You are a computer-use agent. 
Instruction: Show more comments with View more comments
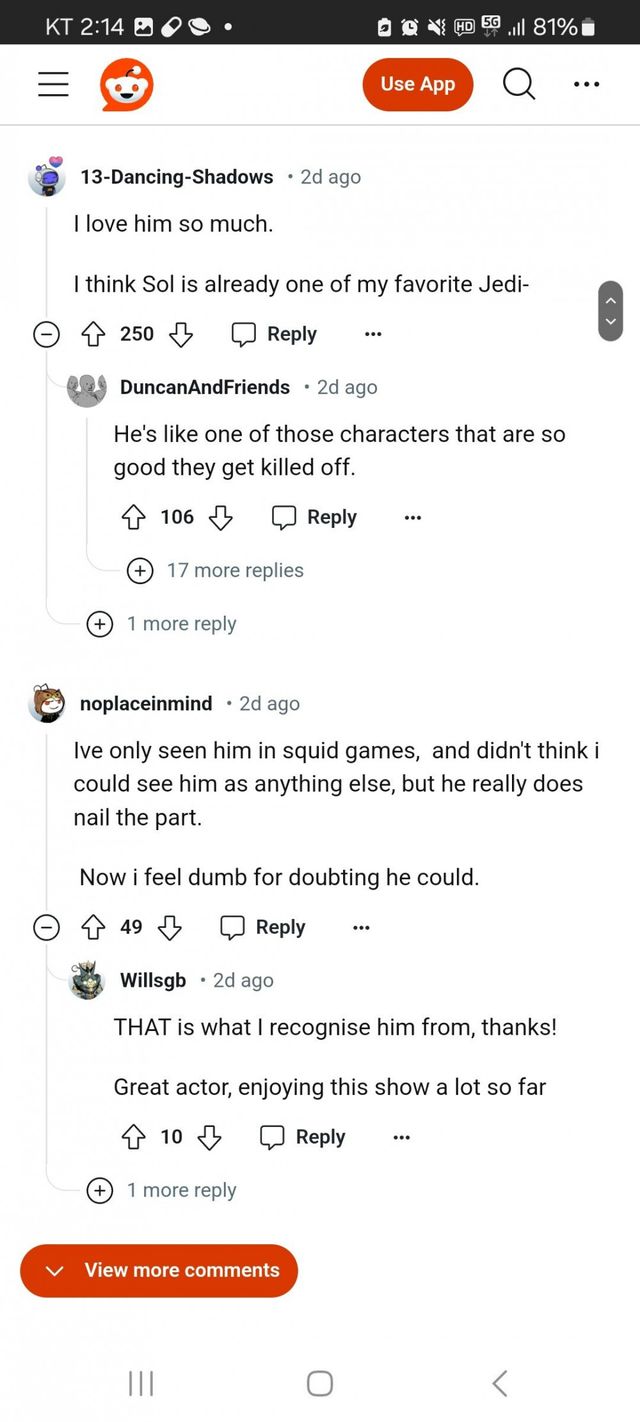click(x=159, y=1270)
